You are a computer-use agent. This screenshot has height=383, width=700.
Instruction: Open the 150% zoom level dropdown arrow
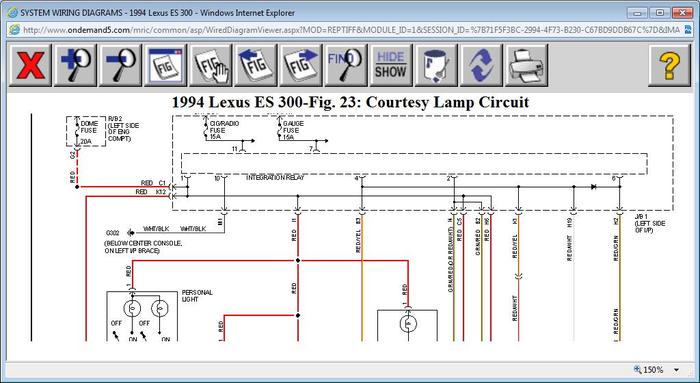(x=677, y=370)
